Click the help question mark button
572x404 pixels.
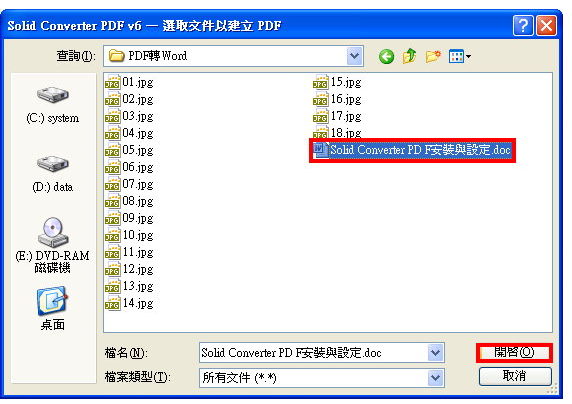[523, 26]
